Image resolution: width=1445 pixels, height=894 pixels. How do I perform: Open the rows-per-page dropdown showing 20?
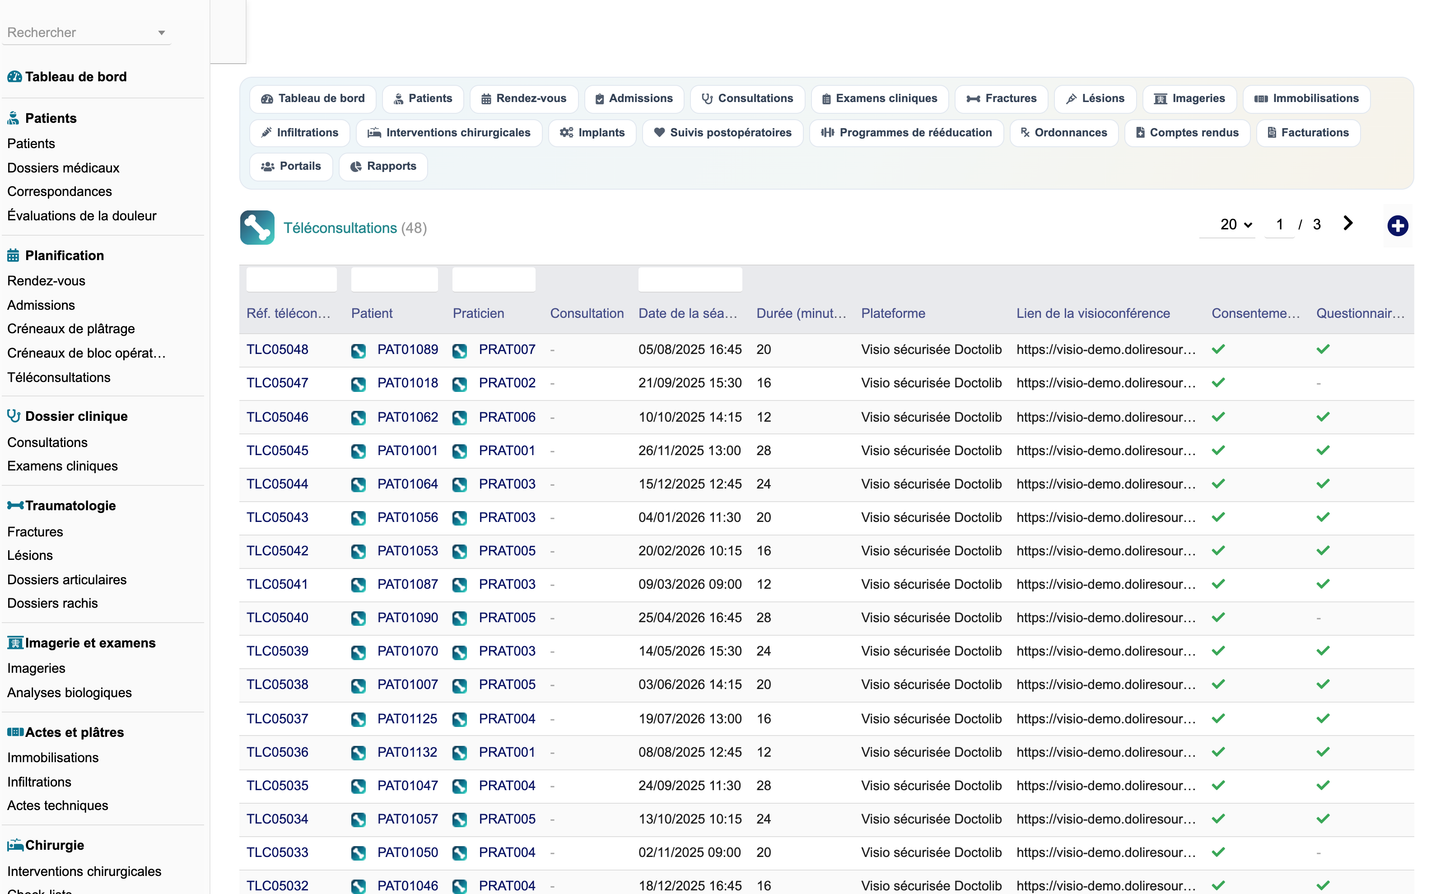point(1236,225)
